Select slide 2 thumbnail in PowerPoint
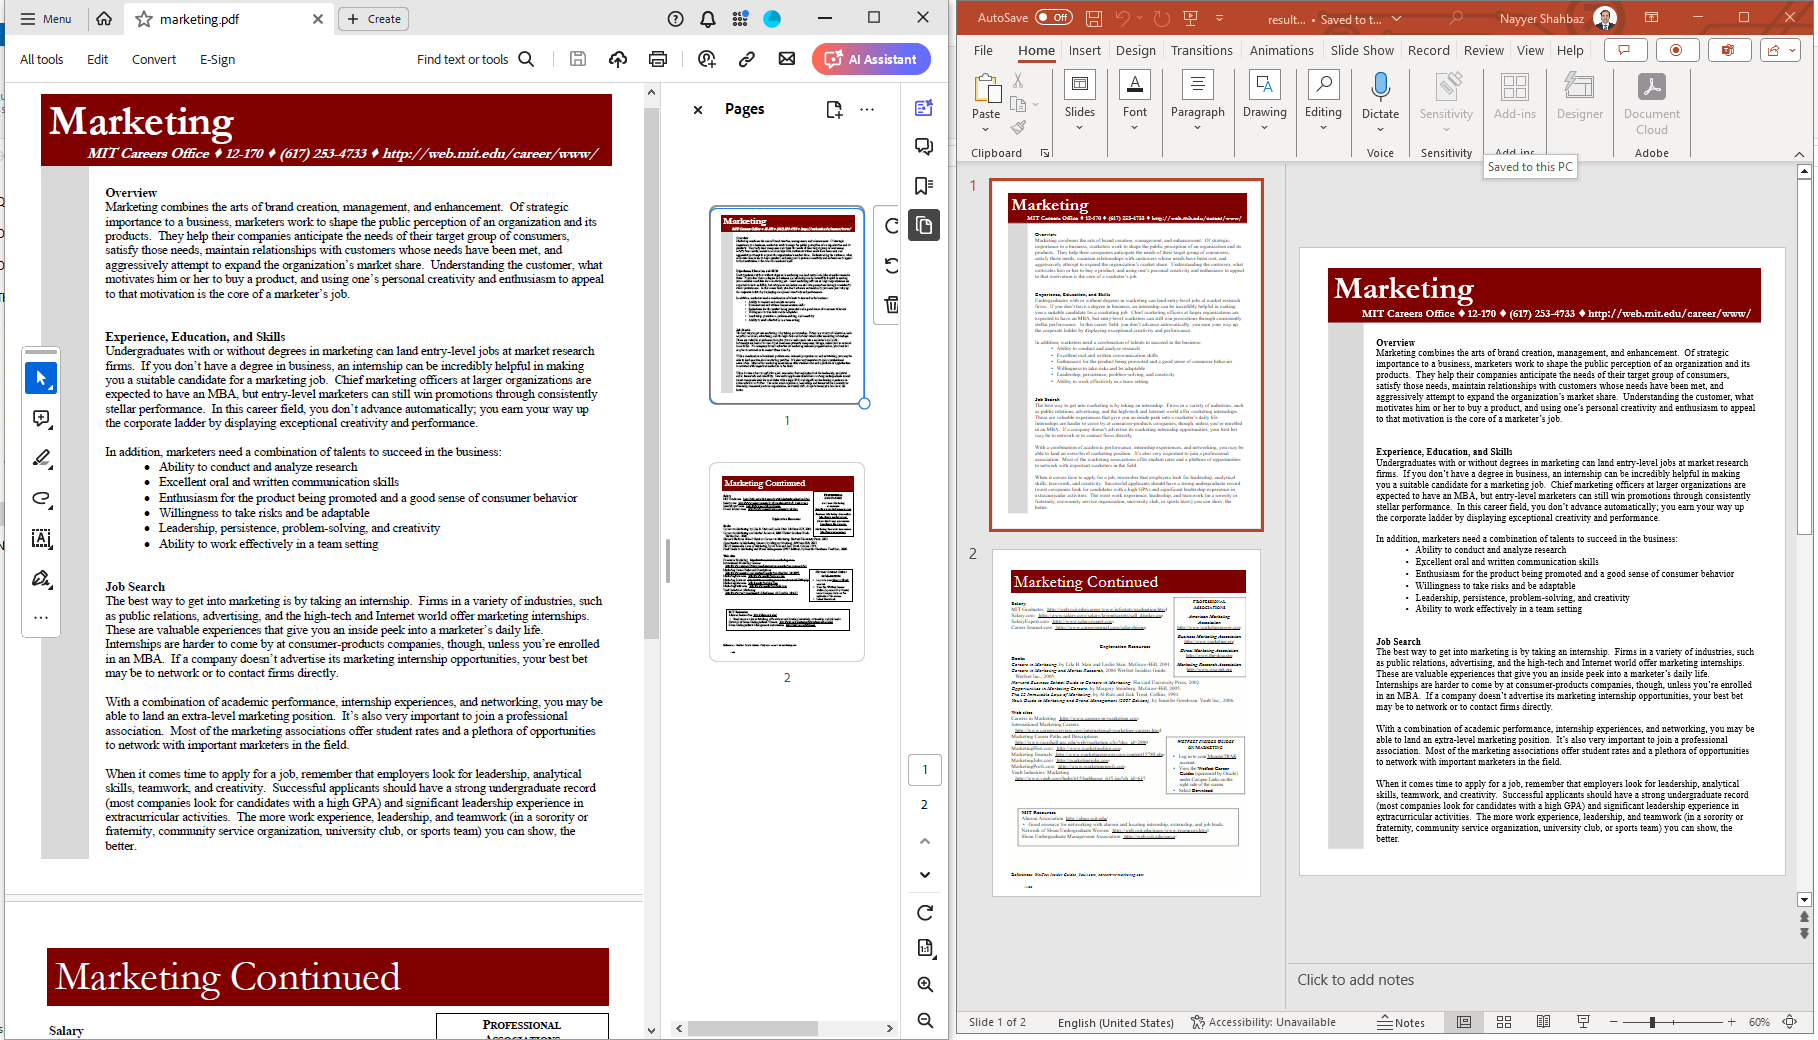 1126,722
